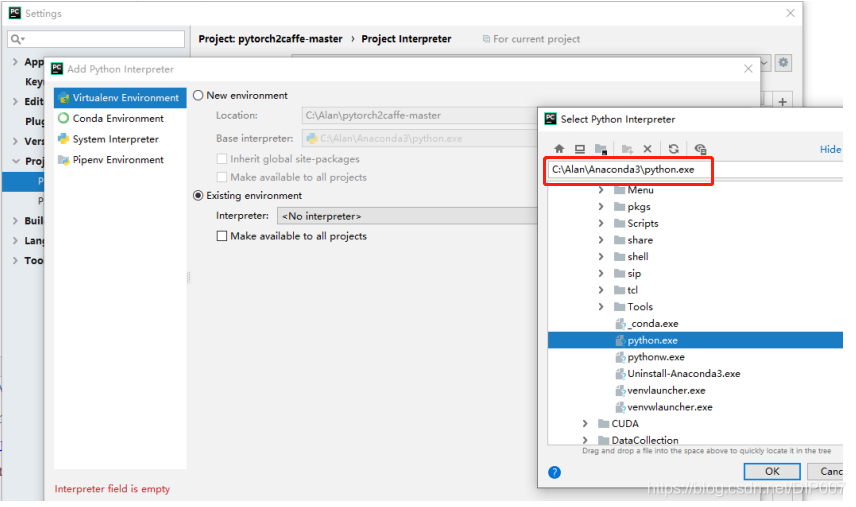Click the delete X icon in chooser toolbar
Viewport: 856px width, 507px height.
point(647,149)
